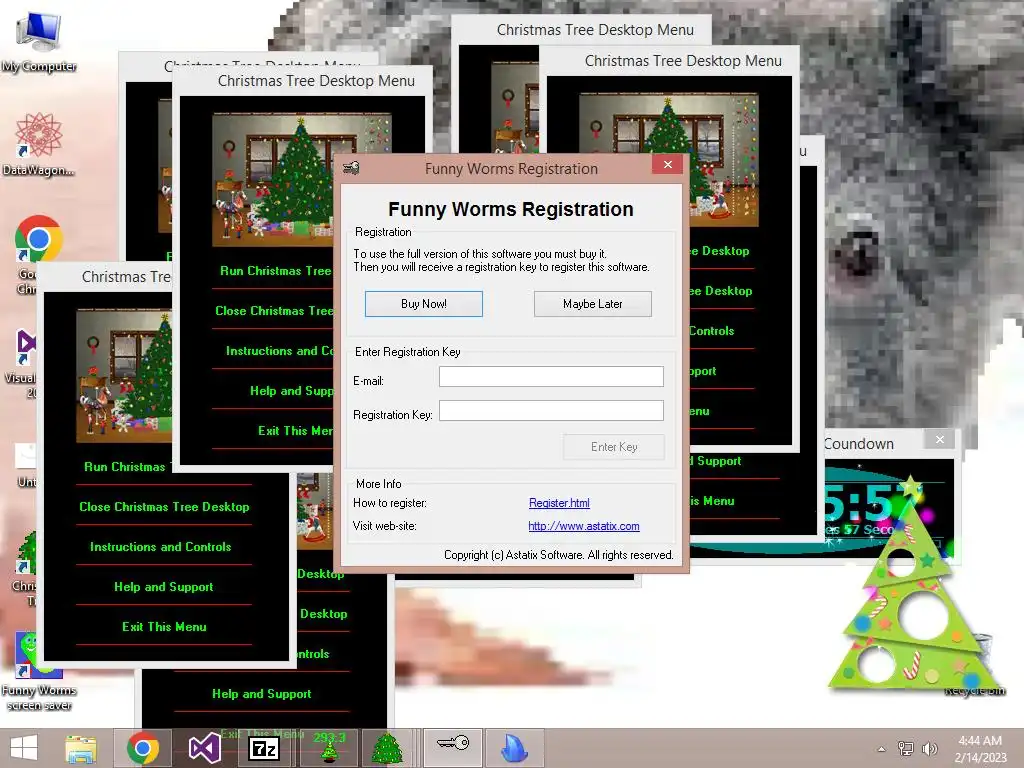Click the Christmas tree taskbar icon
Image resolution: width=1024 pixels, height=768 pixels.
coord(387,748)
